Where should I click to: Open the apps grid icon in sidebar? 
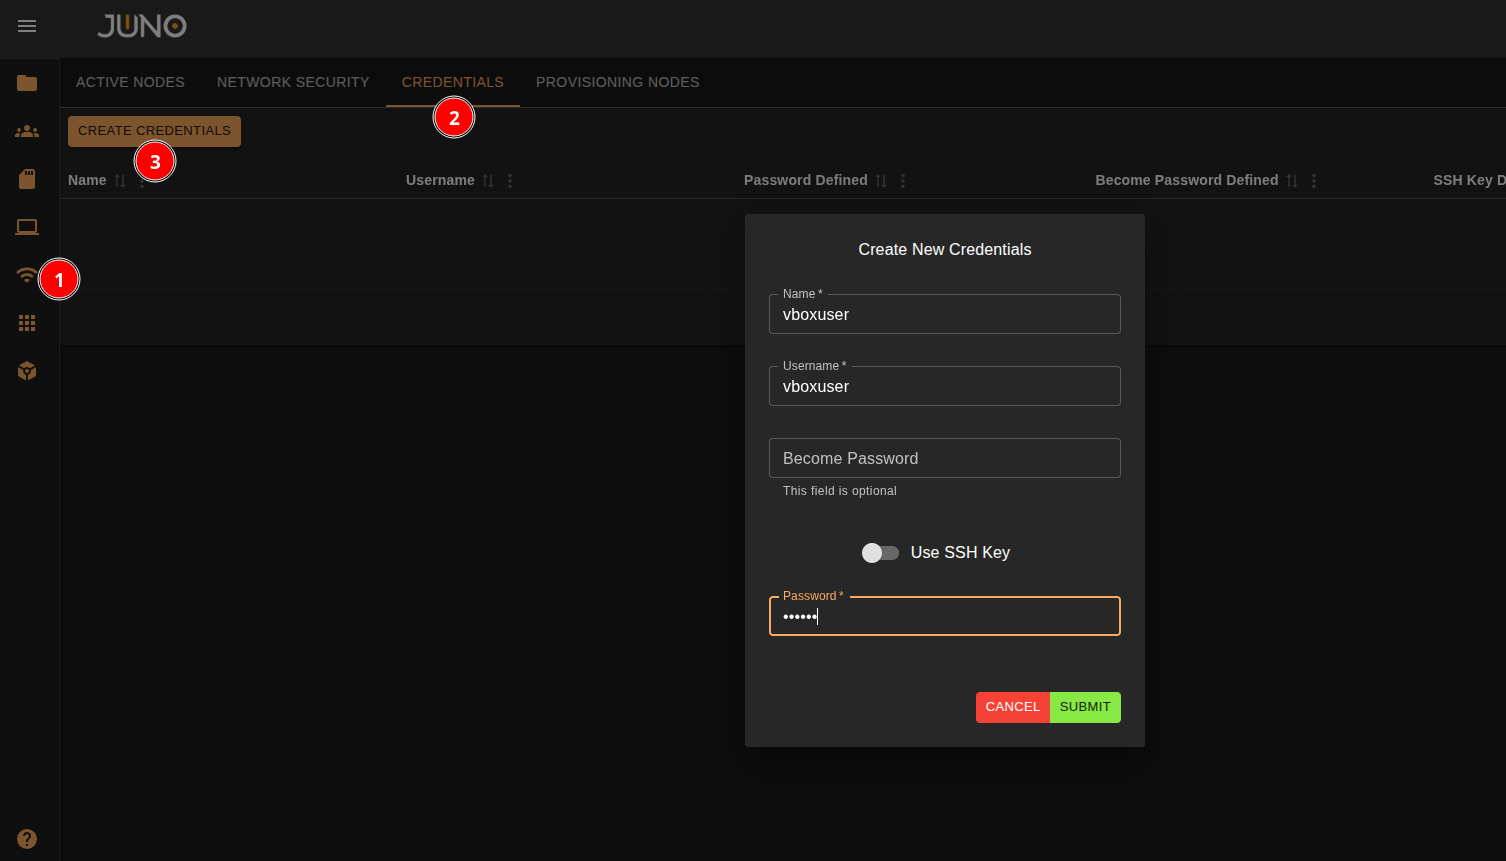(27, 323)
